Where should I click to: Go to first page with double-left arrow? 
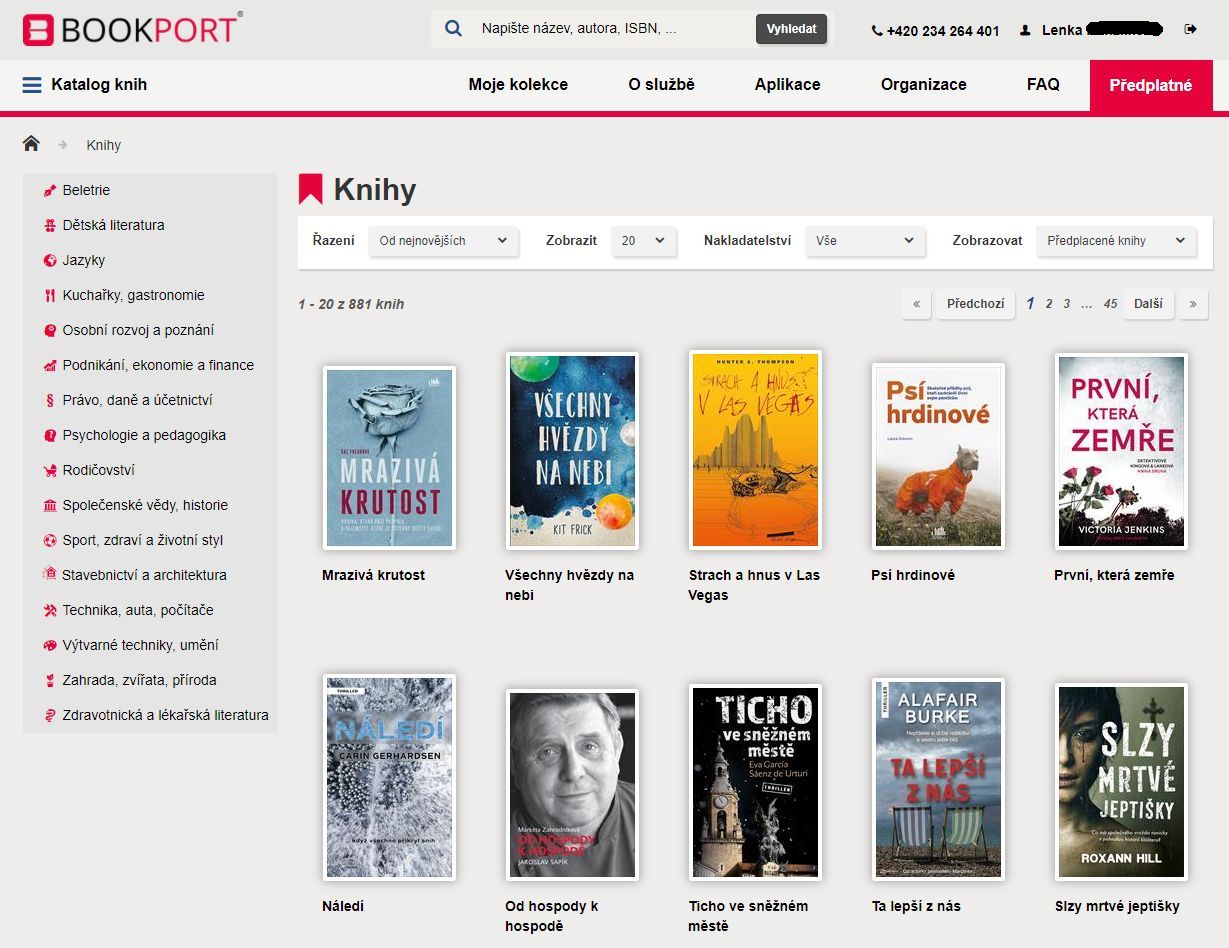916,304
